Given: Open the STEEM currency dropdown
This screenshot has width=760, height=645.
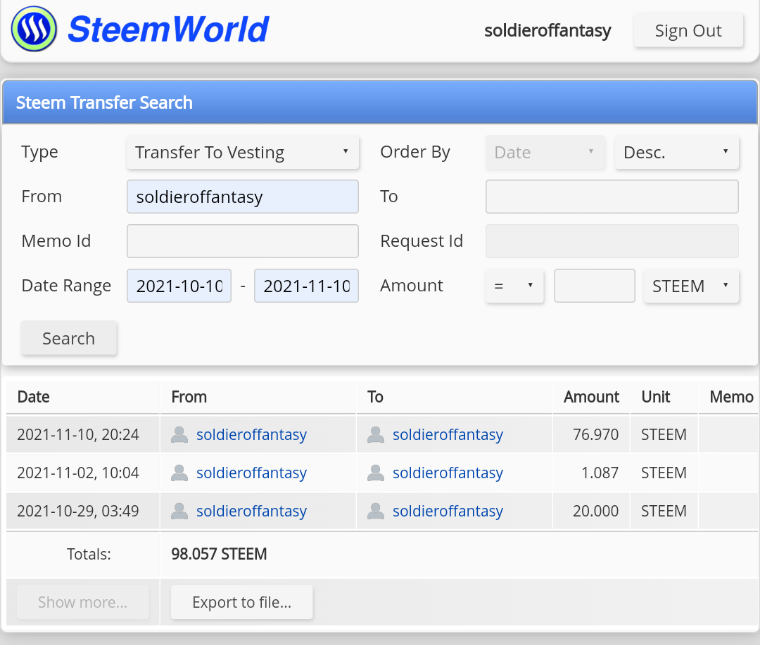Looking at the screenshot, I should coord(691,286).
